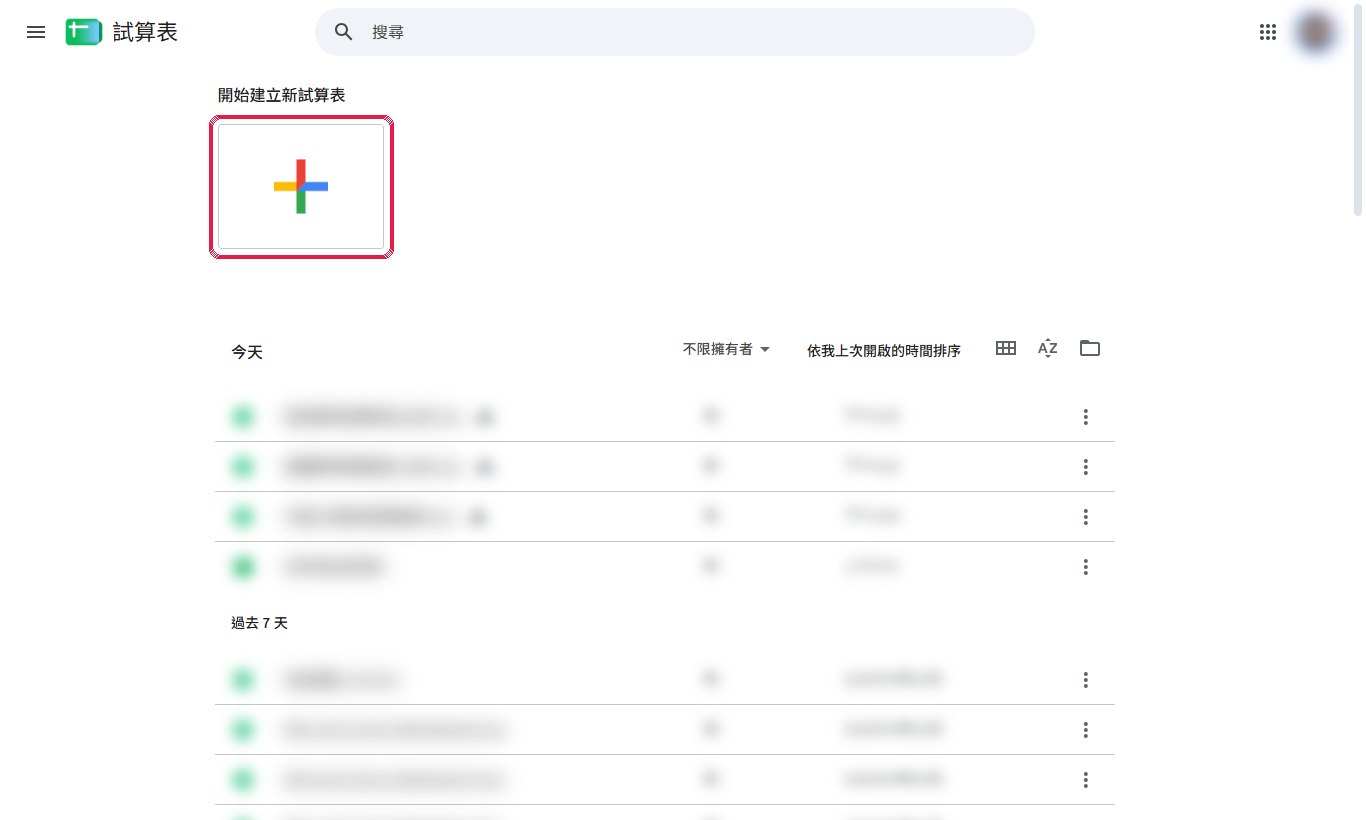Click the search magnifier icon
Viewport: 1366px width, 820px height.
[344, 32]
